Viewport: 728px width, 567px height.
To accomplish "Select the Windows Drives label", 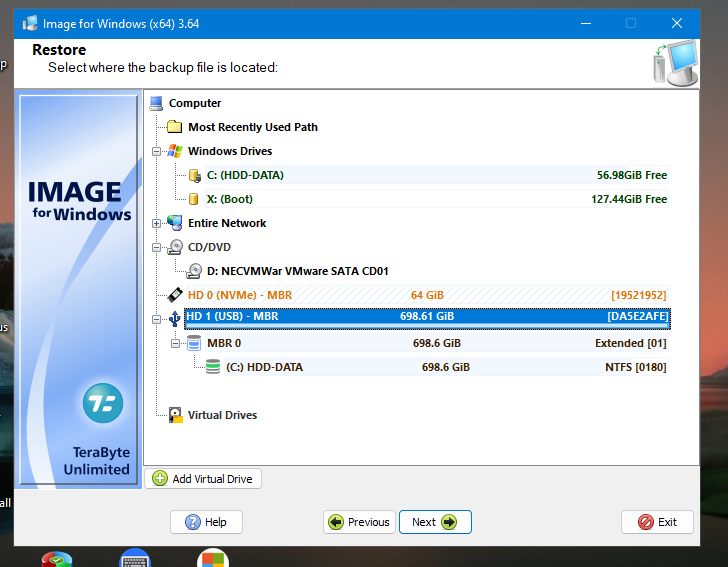I will [230, 151].
